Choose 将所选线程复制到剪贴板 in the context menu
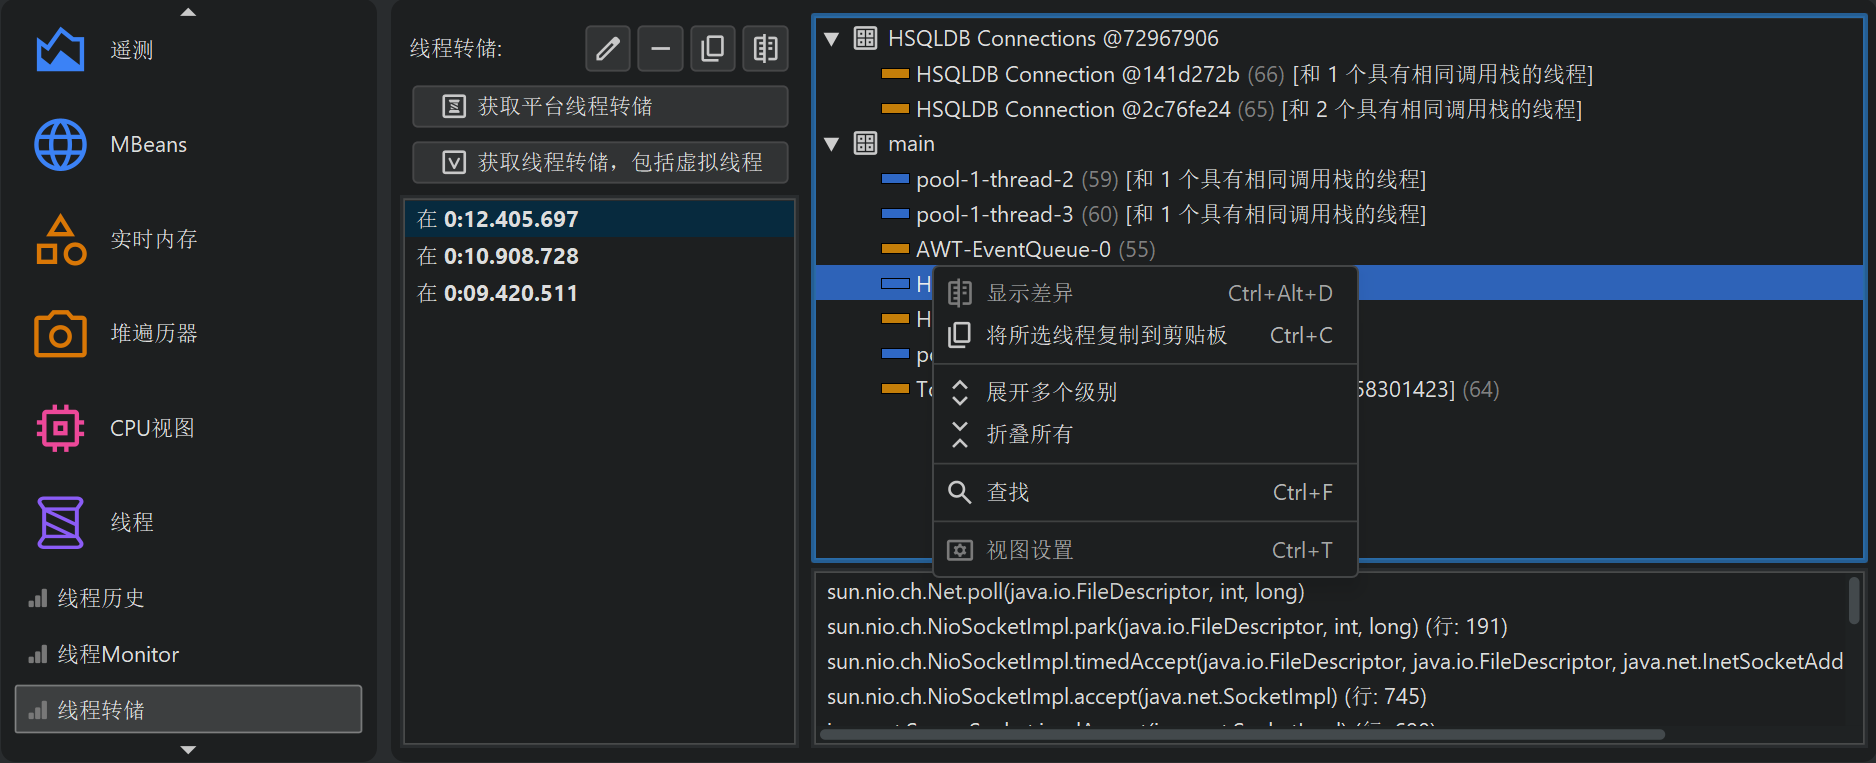1876x763 pixels. click(x=1106, y=335)
